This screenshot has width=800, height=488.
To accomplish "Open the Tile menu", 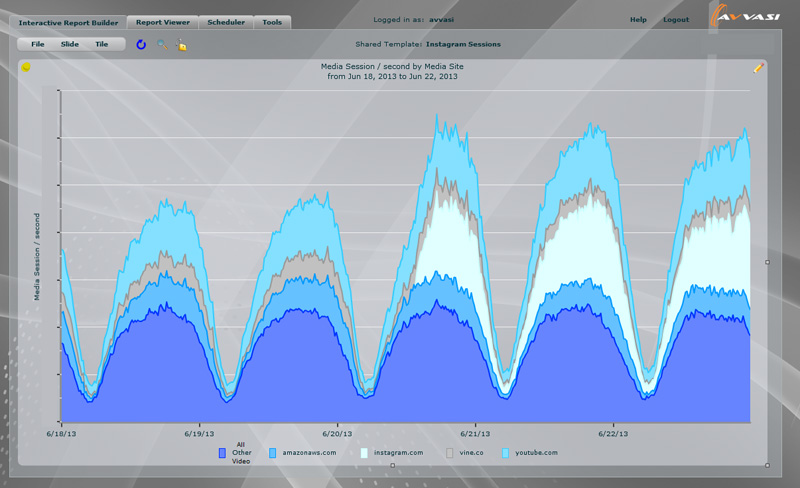I will (x=102, y=44).
